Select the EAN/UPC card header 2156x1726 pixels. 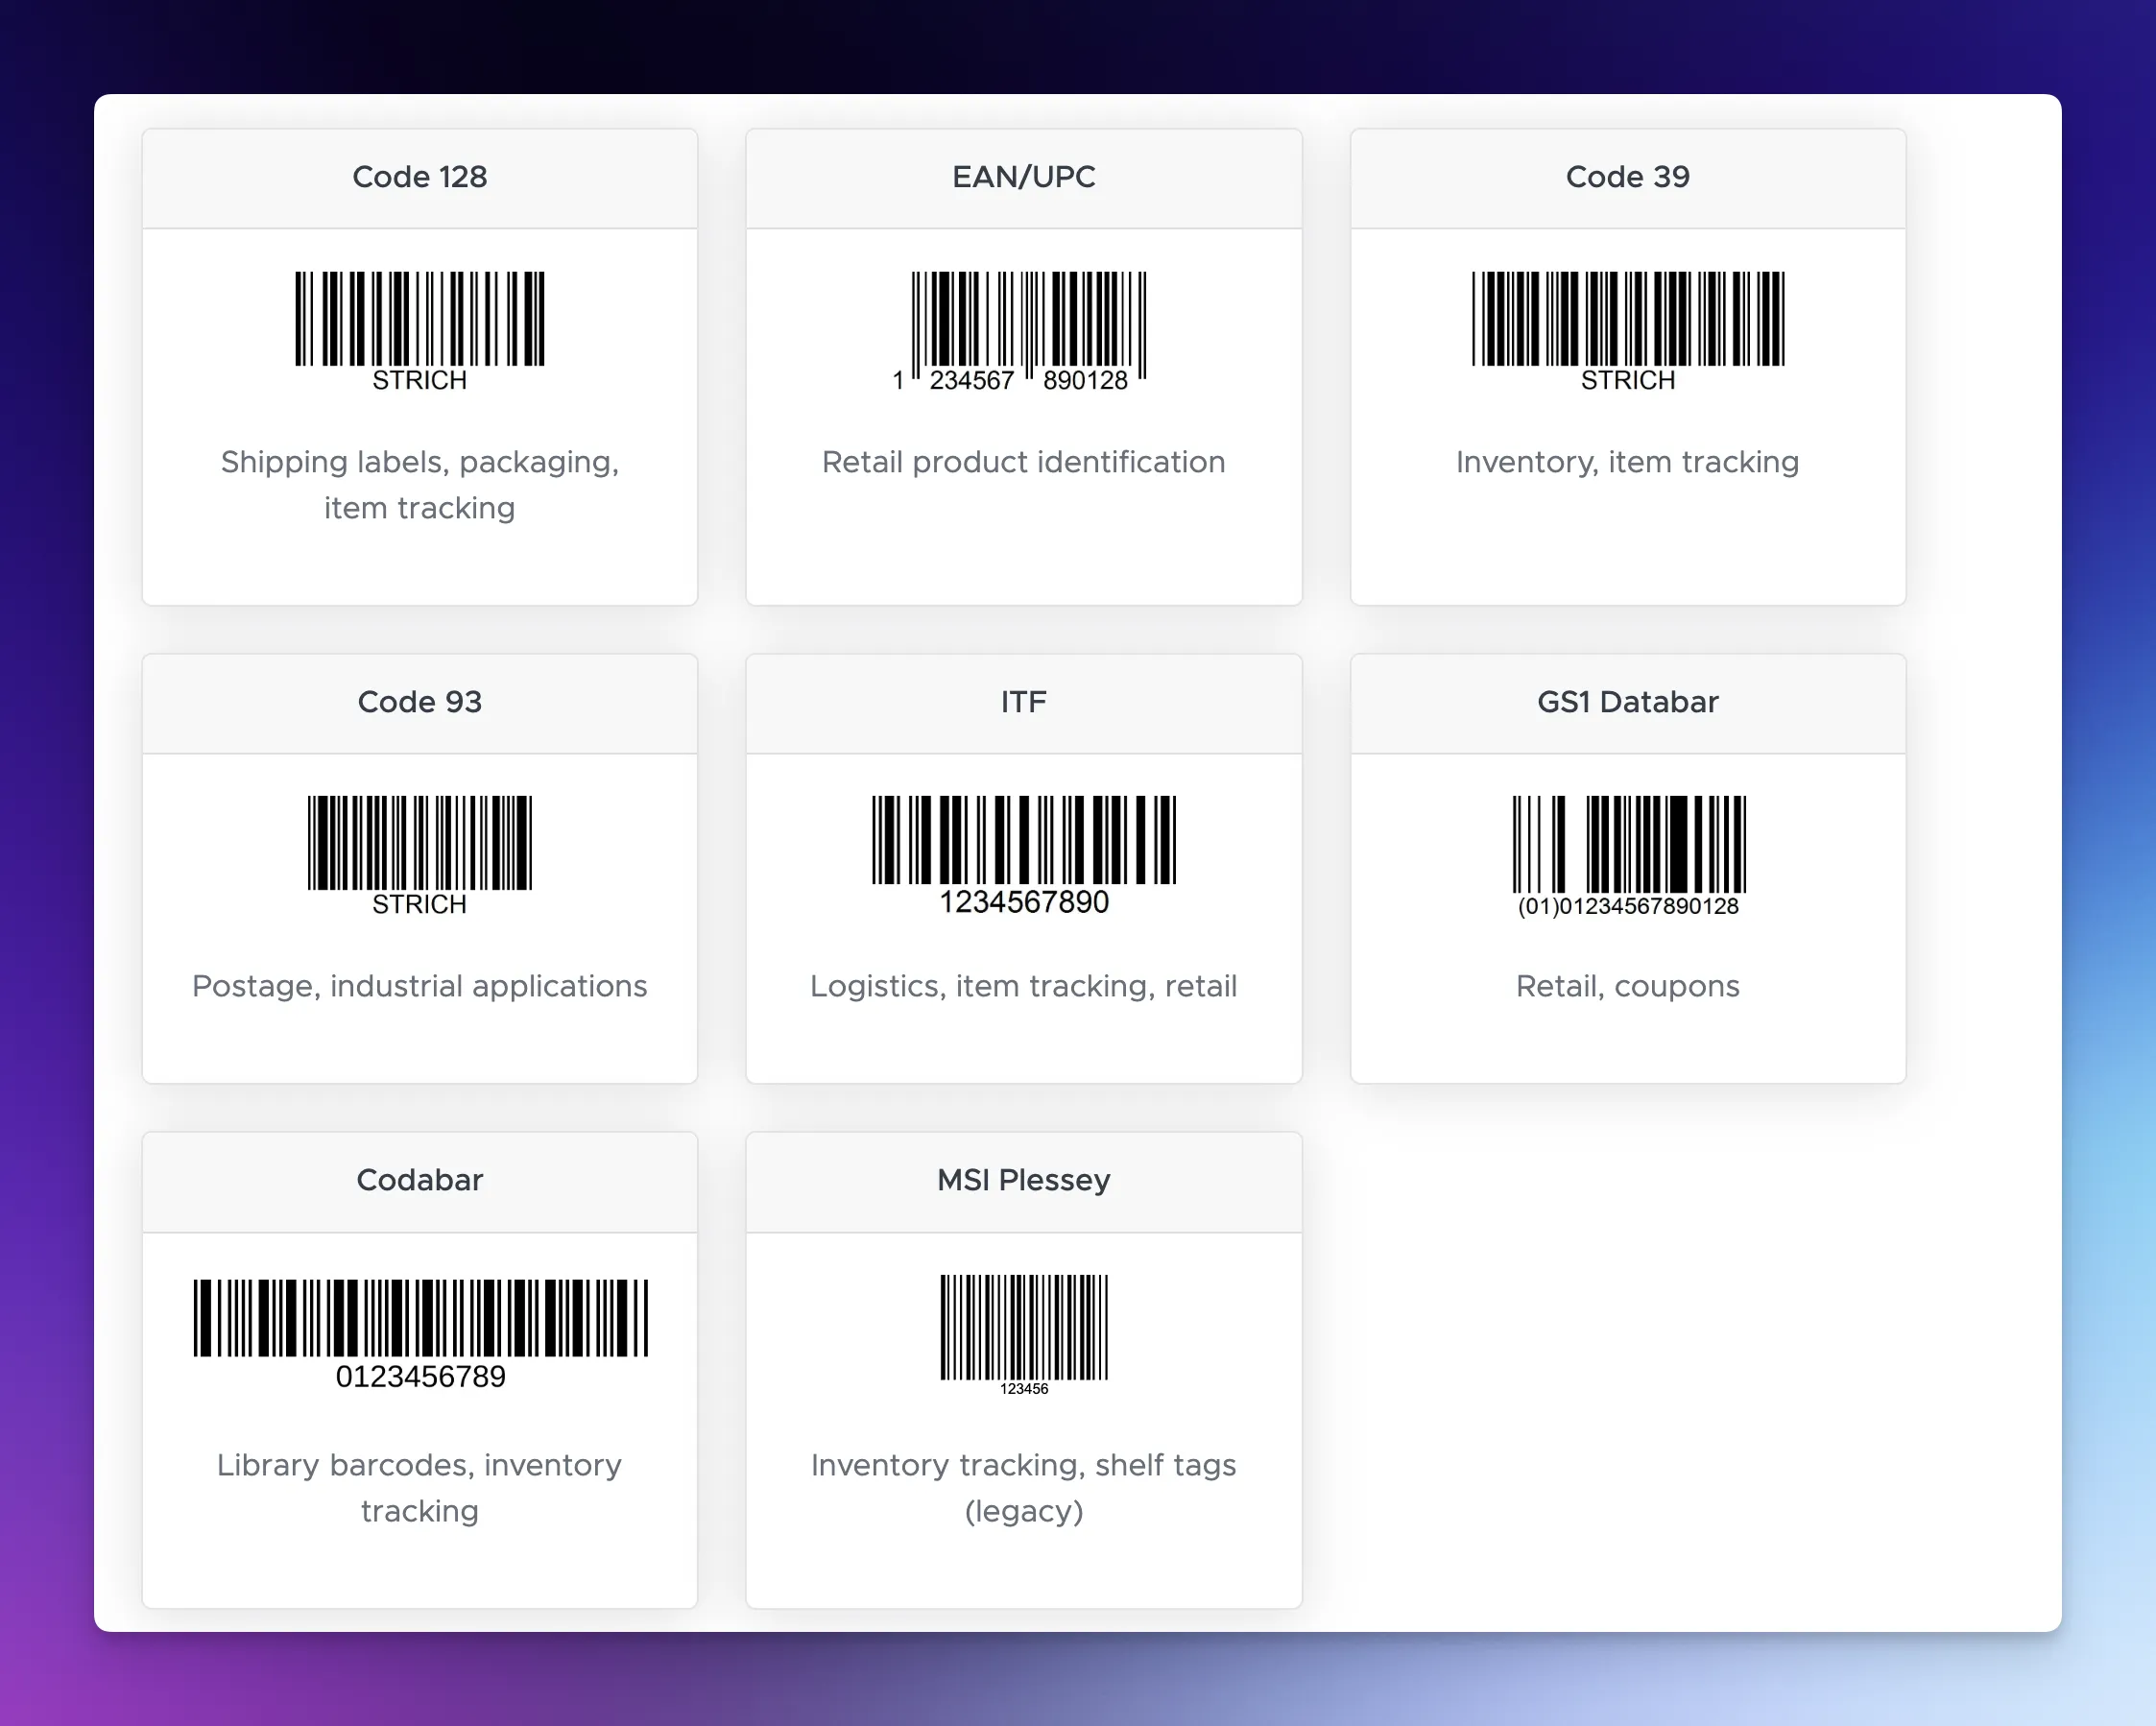point(1023,177)
